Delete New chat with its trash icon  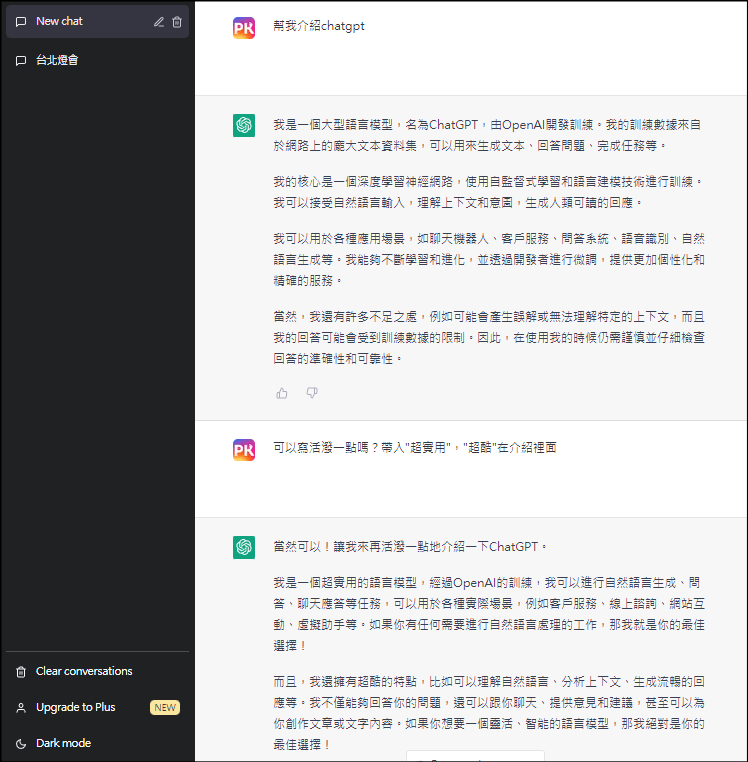[x=177, y=22]
